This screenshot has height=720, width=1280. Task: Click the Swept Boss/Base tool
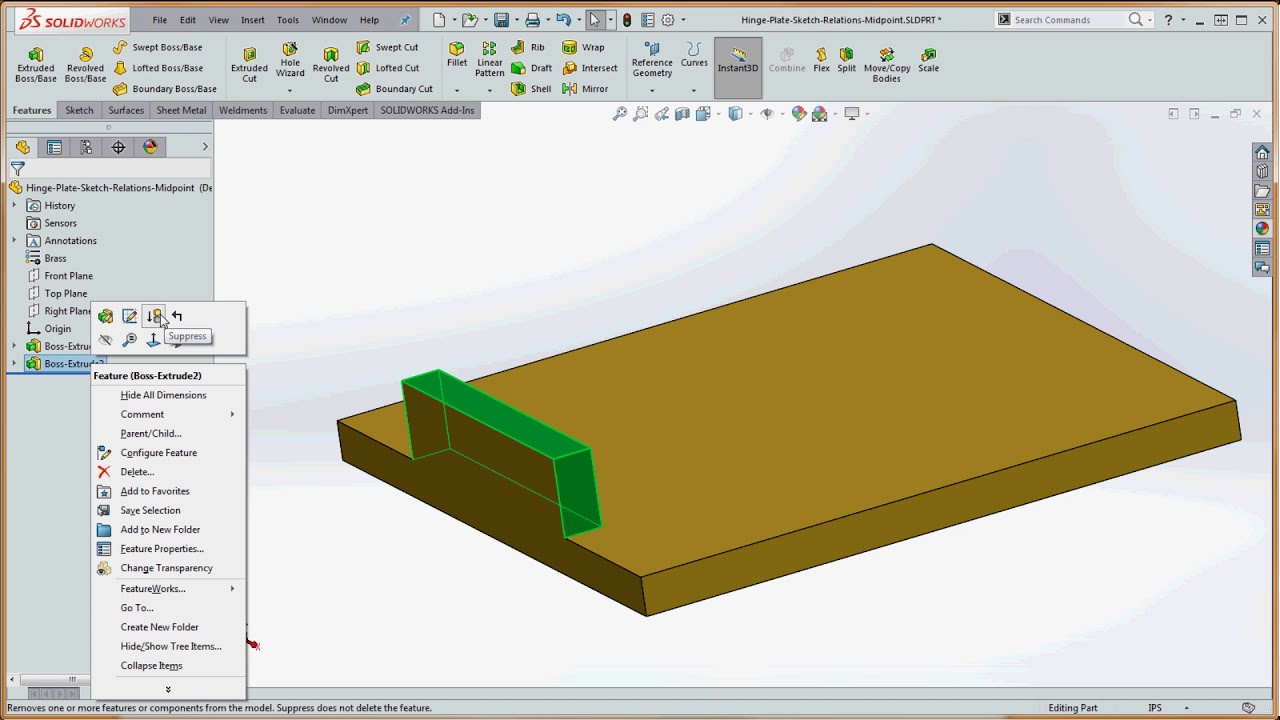pos(157,47)
